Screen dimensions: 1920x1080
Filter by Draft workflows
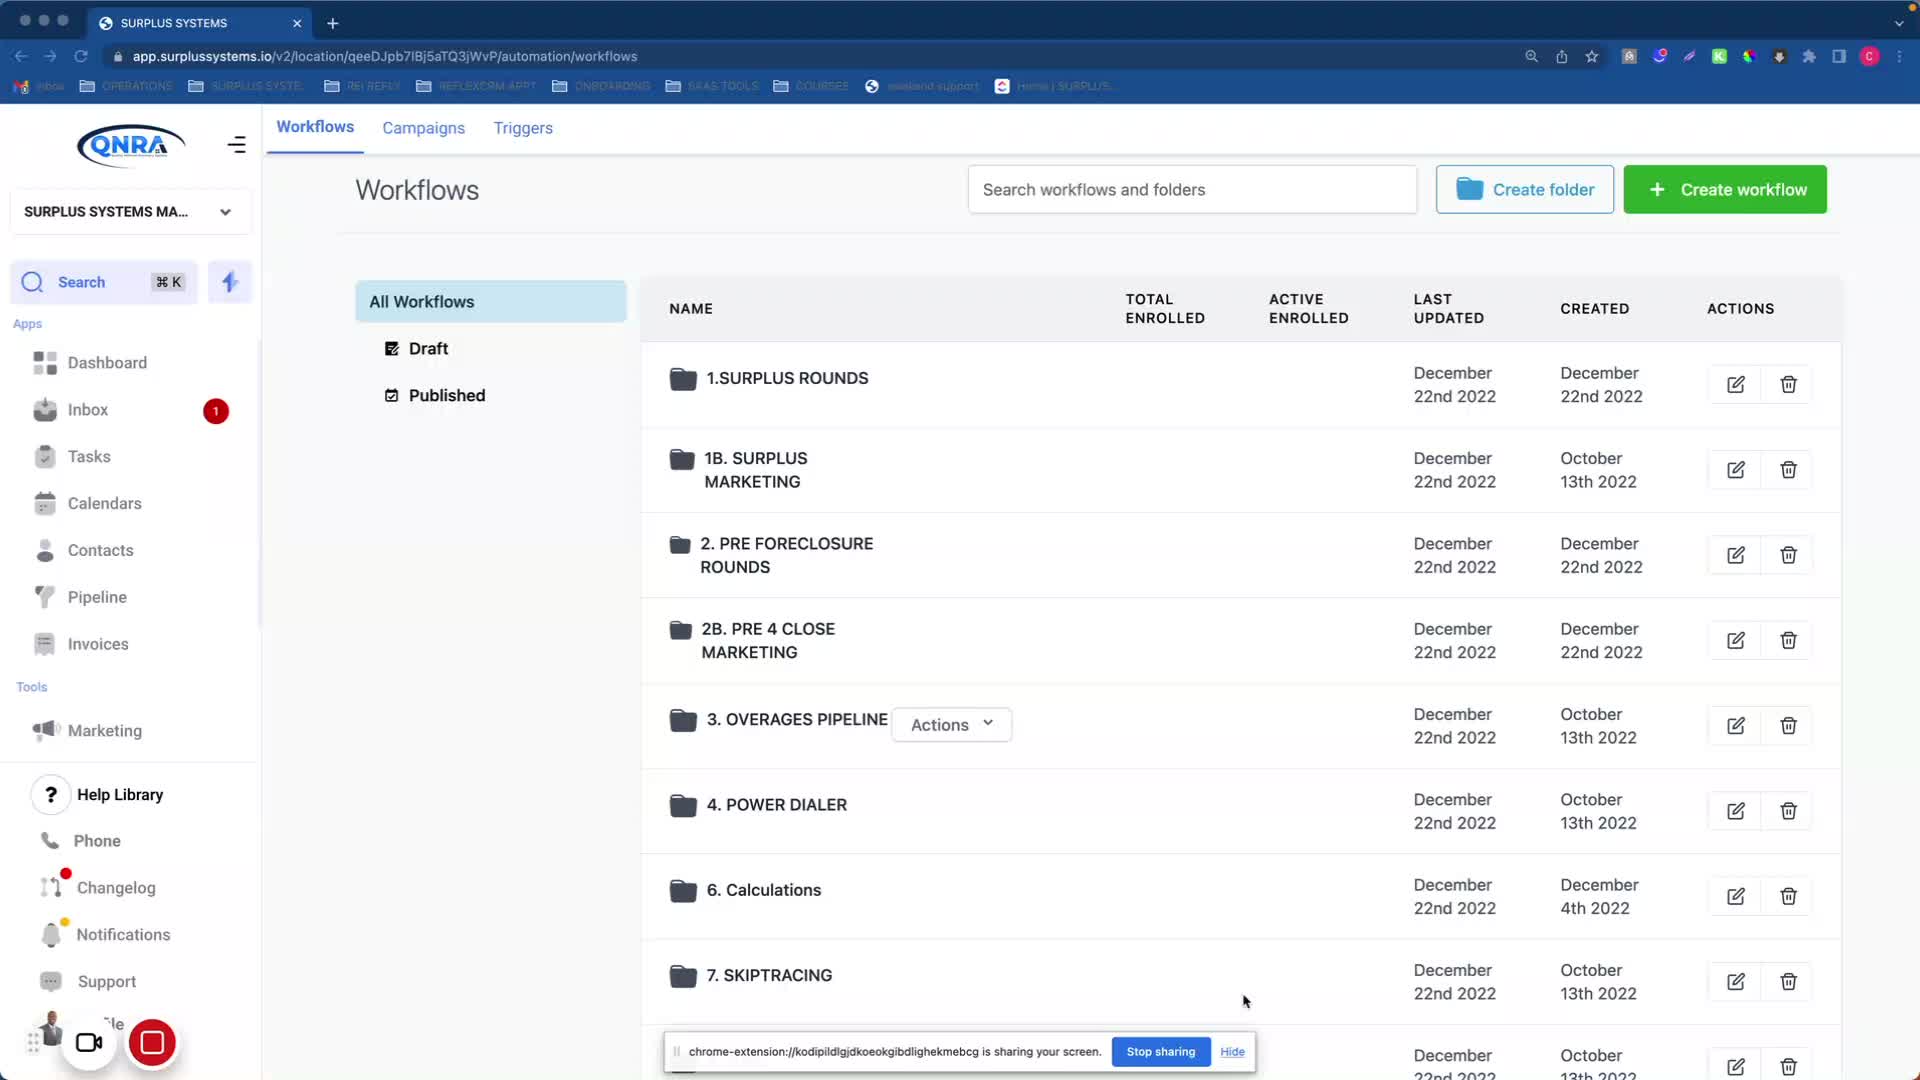(x=428, y=348)
